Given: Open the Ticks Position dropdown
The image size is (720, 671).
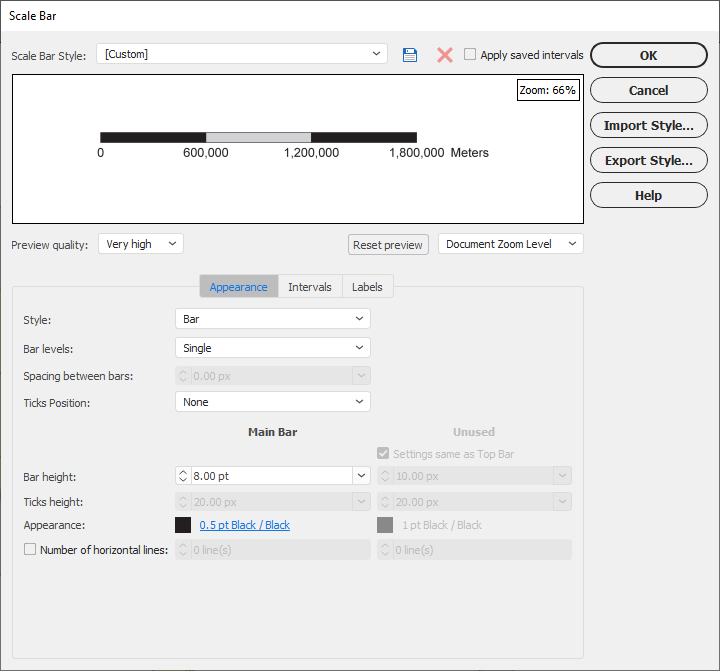Looking at the screenshot, I should coord(272,402).
